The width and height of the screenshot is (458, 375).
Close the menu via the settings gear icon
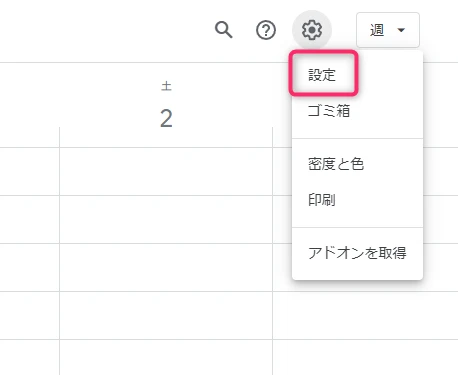(x=312, y=30)
